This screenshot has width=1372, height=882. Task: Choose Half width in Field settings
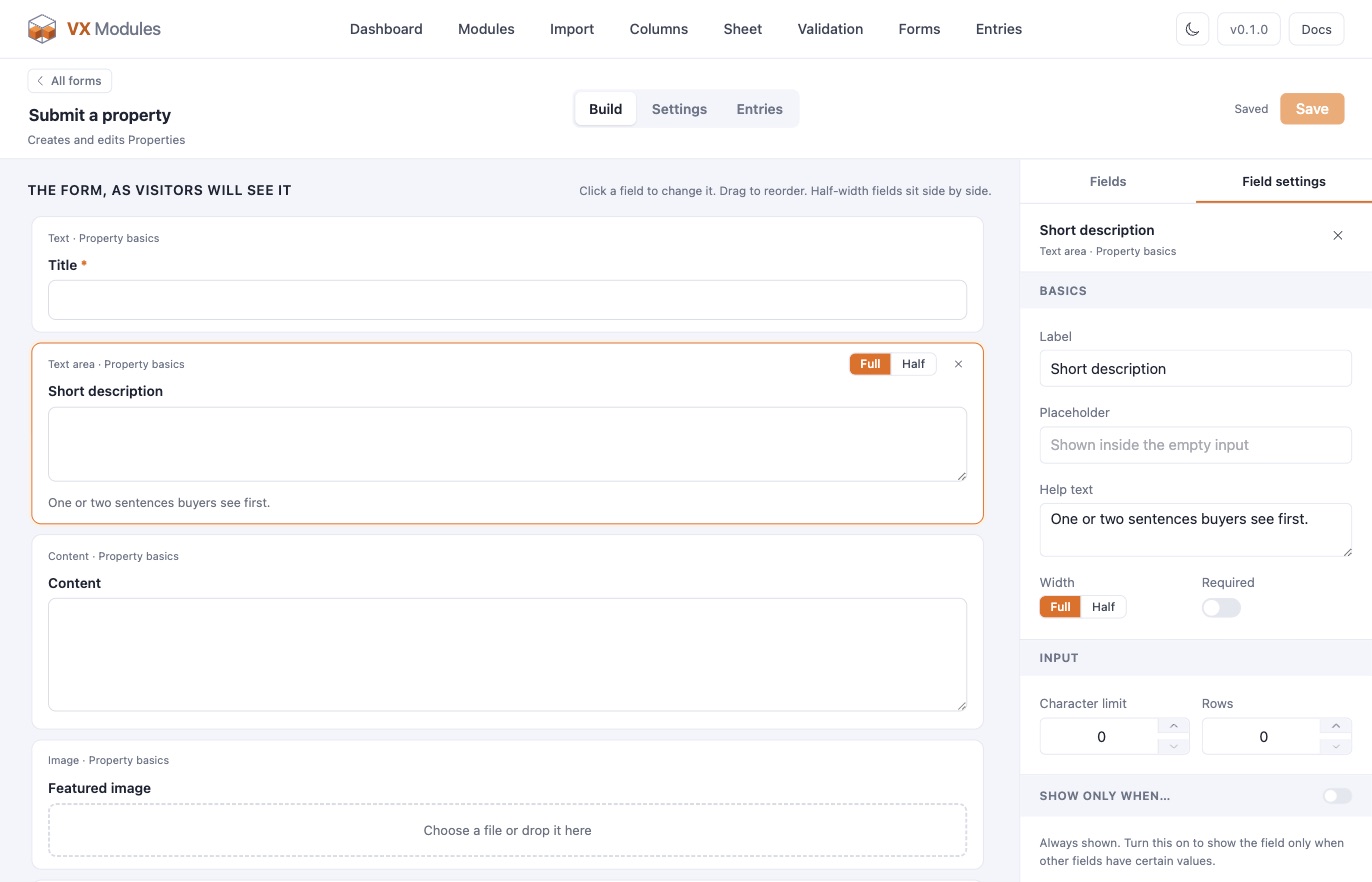click(1103, 607)
